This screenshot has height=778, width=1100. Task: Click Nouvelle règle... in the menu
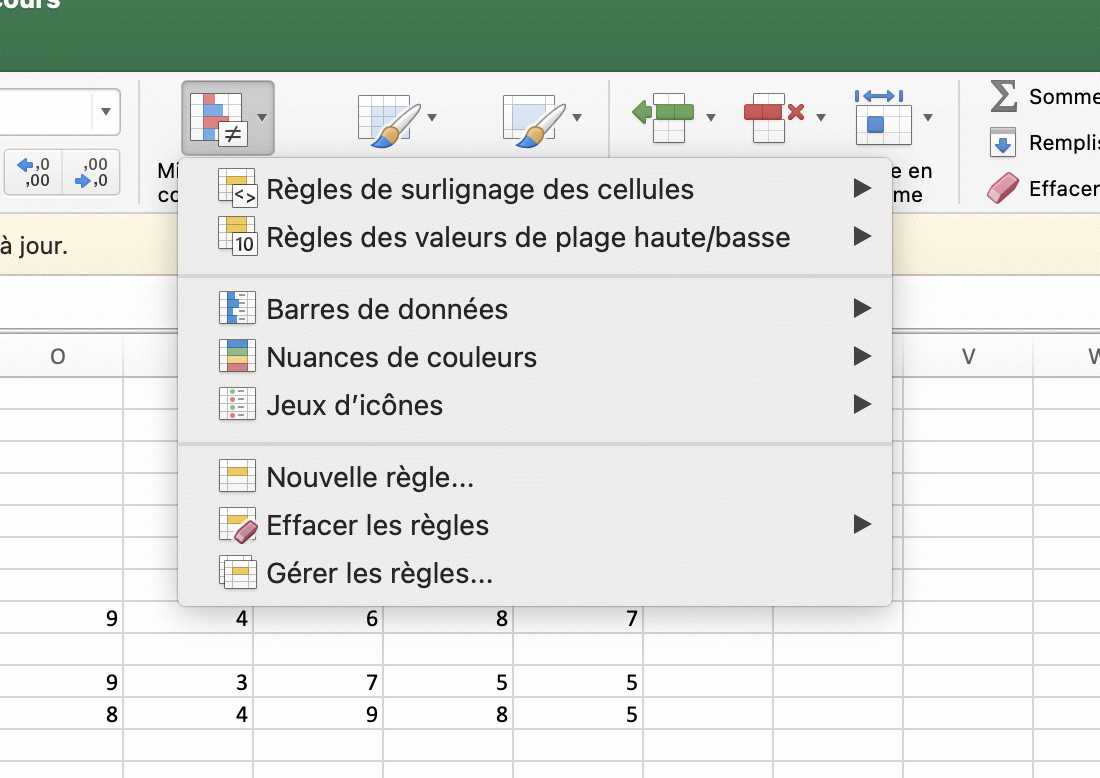click(370, 477)
